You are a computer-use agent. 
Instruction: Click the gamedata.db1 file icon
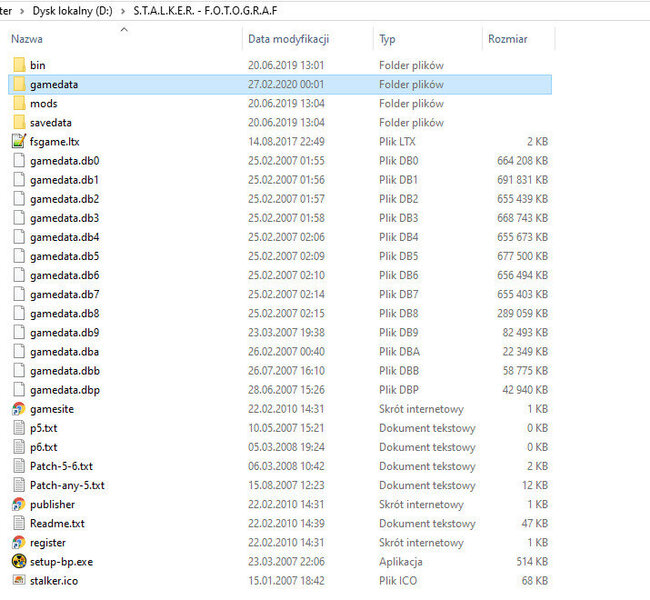point(19,180)
